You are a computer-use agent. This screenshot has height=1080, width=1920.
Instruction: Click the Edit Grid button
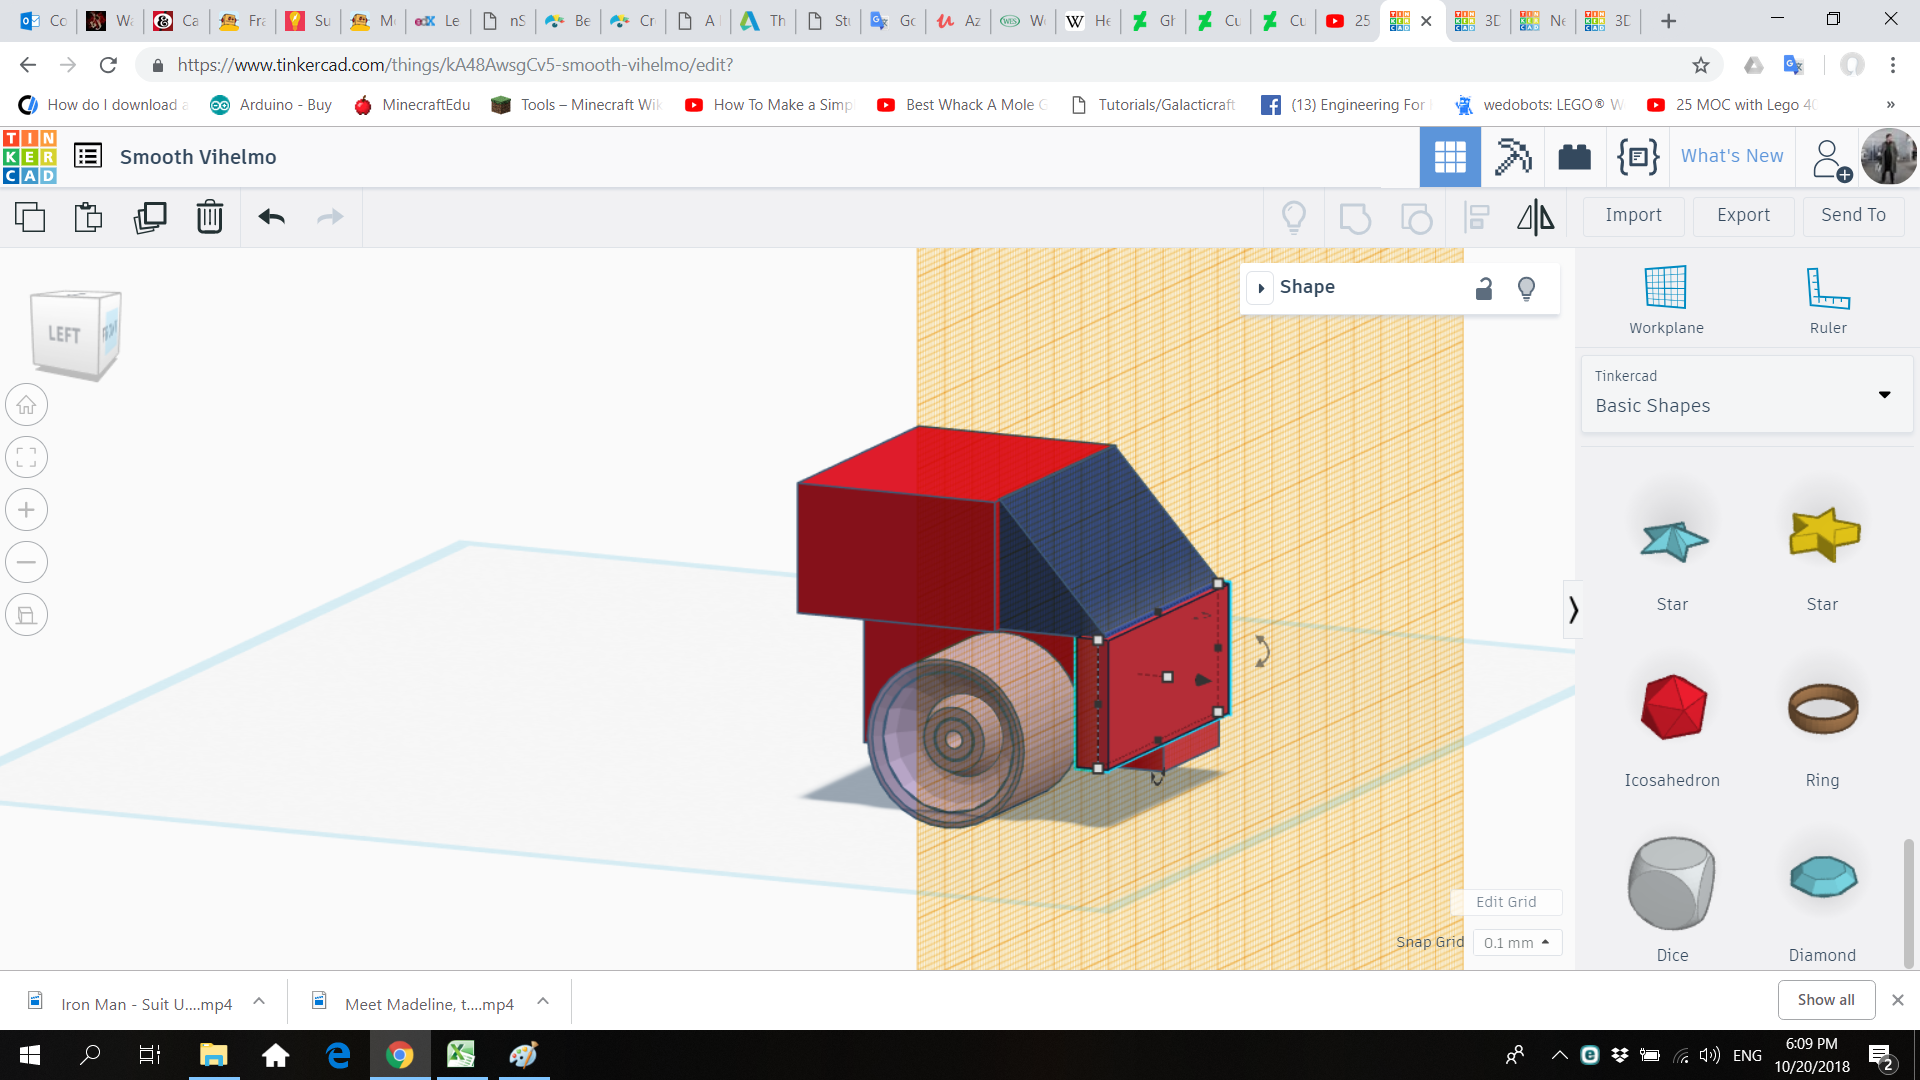click(x=1506, y=902)
